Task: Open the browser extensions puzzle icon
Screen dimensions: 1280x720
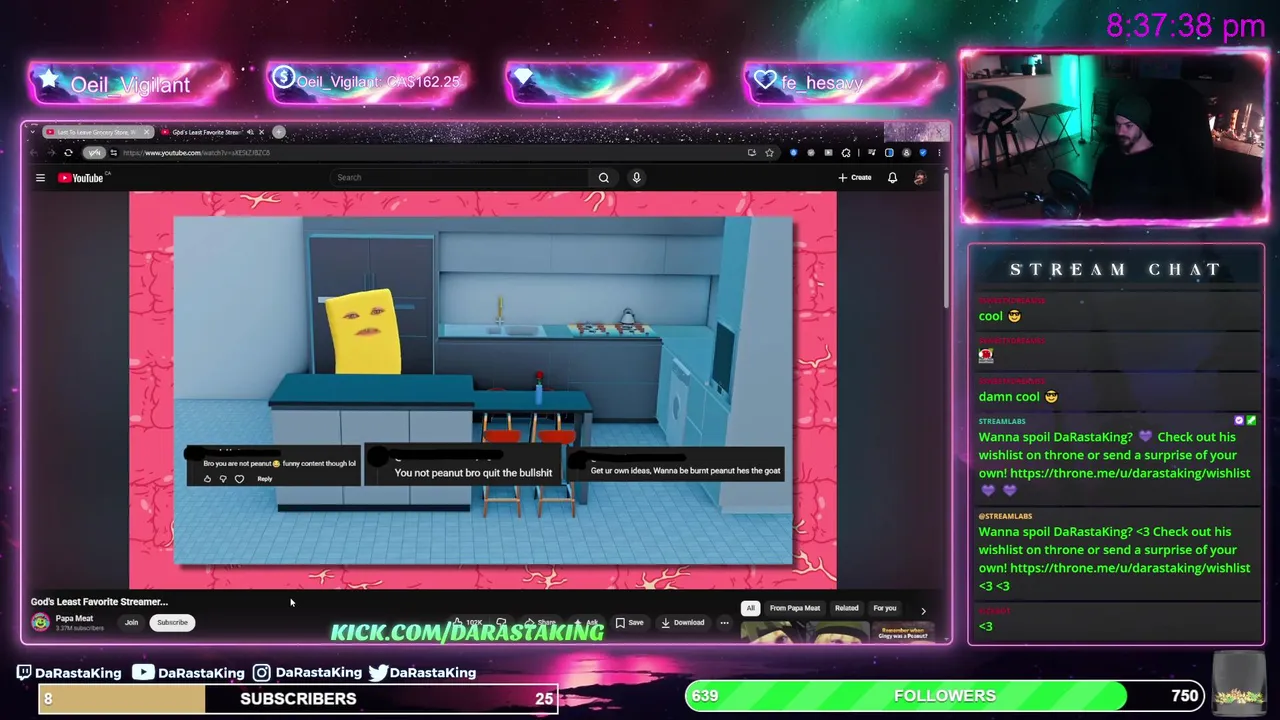Action: pos(846,153)
